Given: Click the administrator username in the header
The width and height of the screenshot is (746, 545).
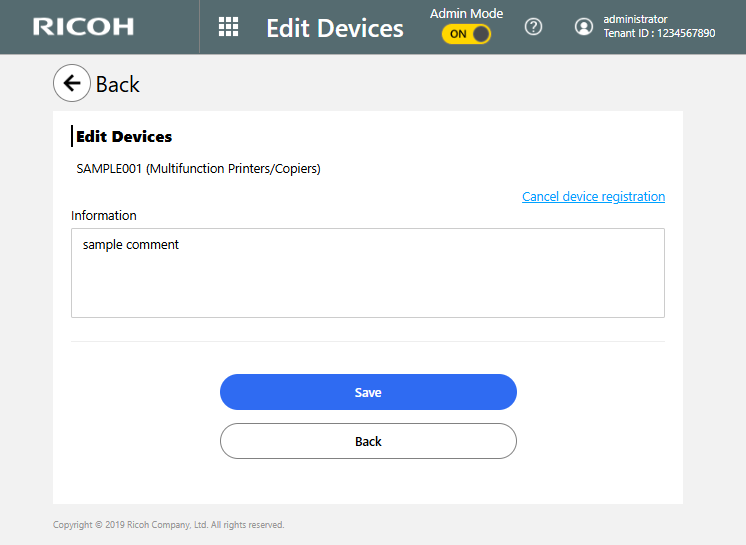Looking at the screenshot, I should (x=635, y=19).
